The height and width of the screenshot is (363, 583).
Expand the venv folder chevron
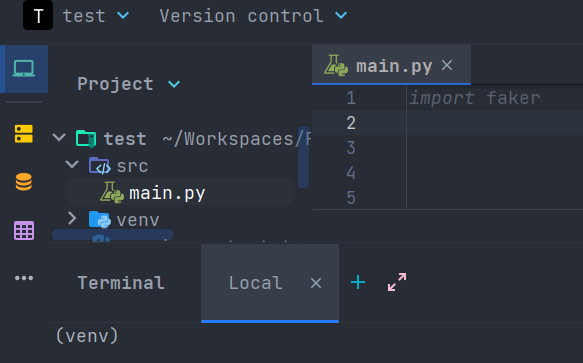point(72,219)
